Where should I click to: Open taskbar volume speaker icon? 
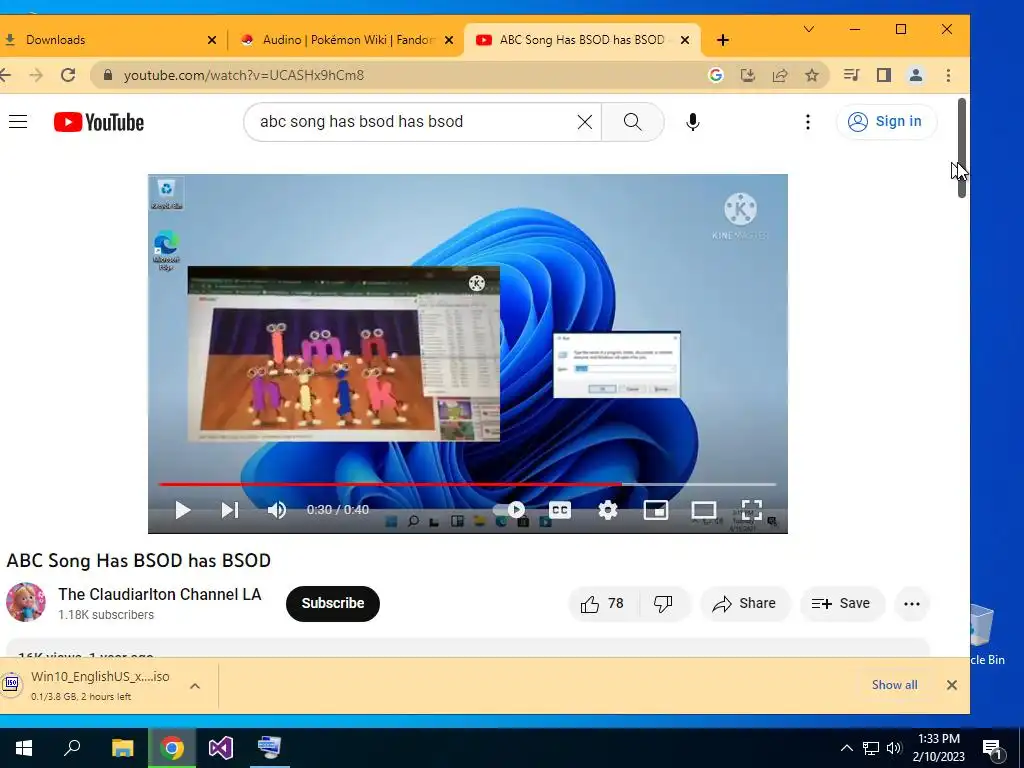pos(894,748)
